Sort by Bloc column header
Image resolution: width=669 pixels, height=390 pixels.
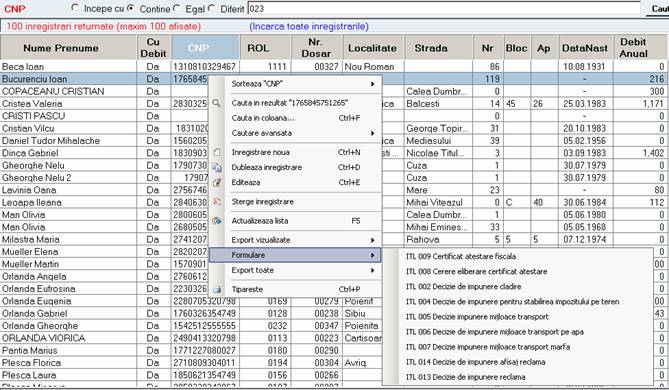coord(517,48)
